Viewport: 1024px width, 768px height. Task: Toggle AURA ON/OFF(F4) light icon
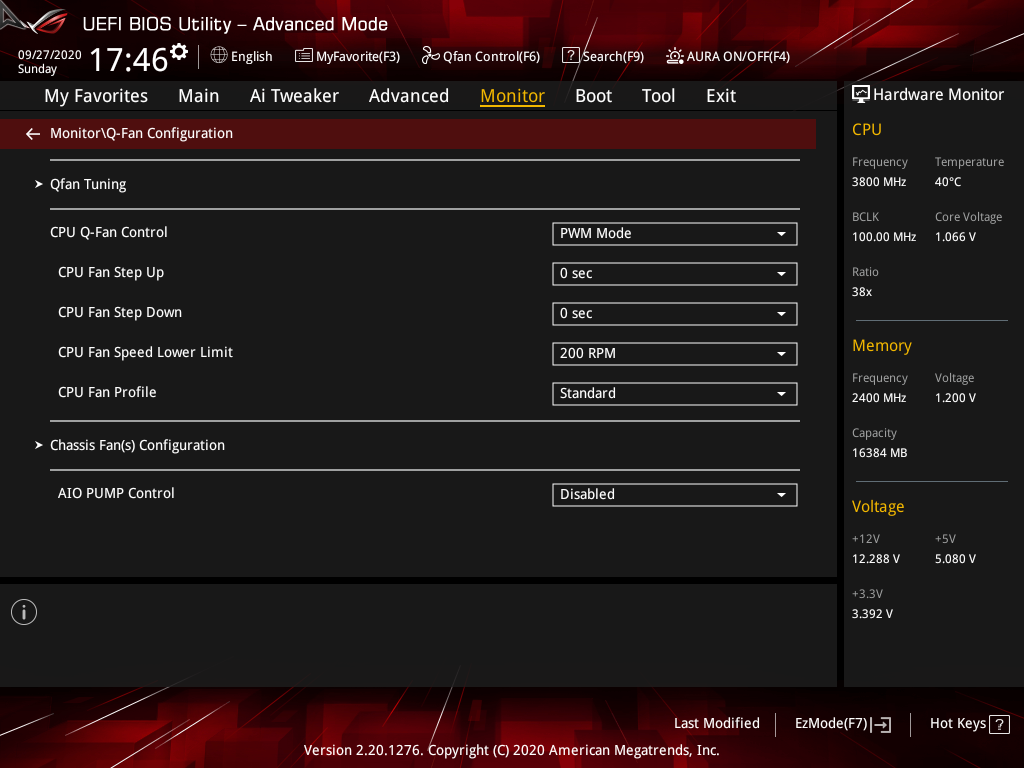click(675, 56)
